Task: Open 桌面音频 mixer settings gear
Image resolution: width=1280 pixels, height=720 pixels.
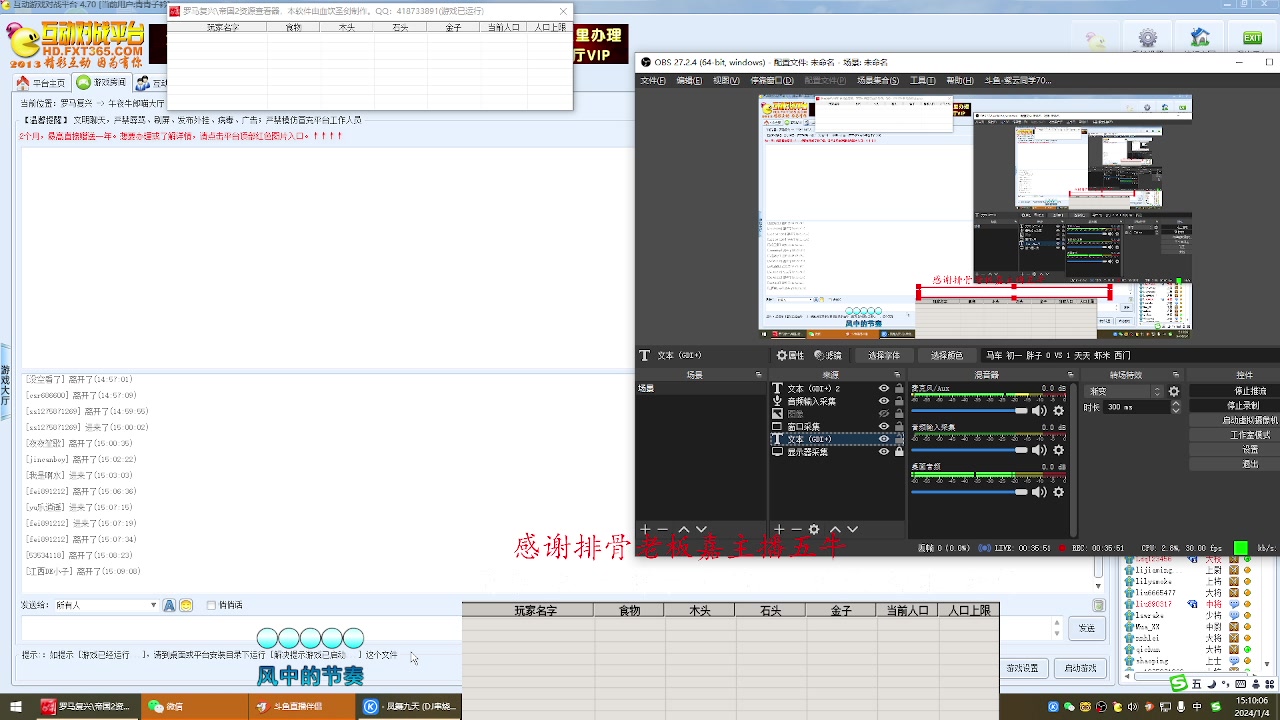Action: pos(1059,491)
